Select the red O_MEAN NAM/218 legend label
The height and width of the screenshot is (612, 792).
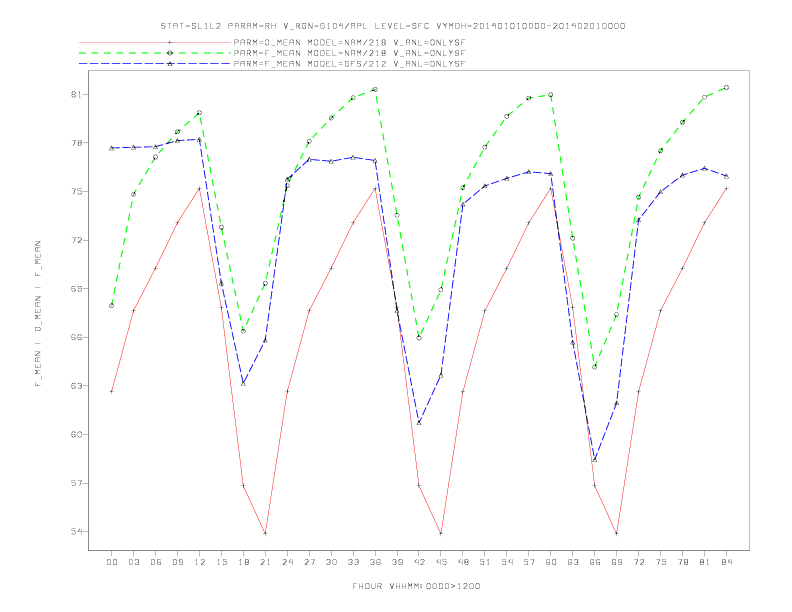click(349, 42)
